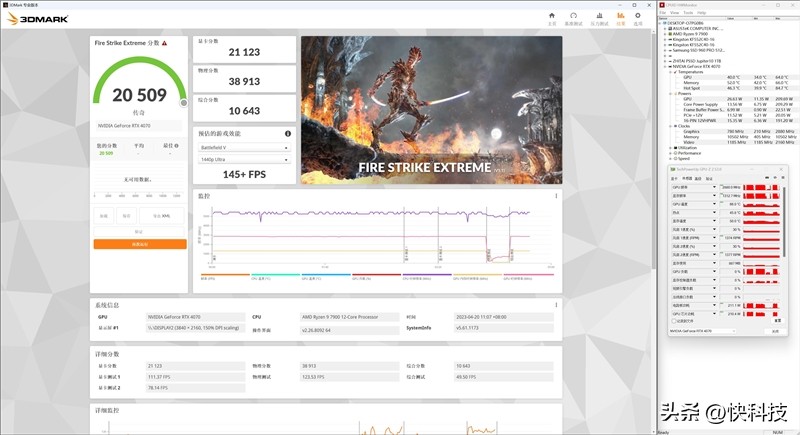Open the 3DMark Benchmarks tab icon
This screenshot has width=800, height=435.
click(573, 16)
